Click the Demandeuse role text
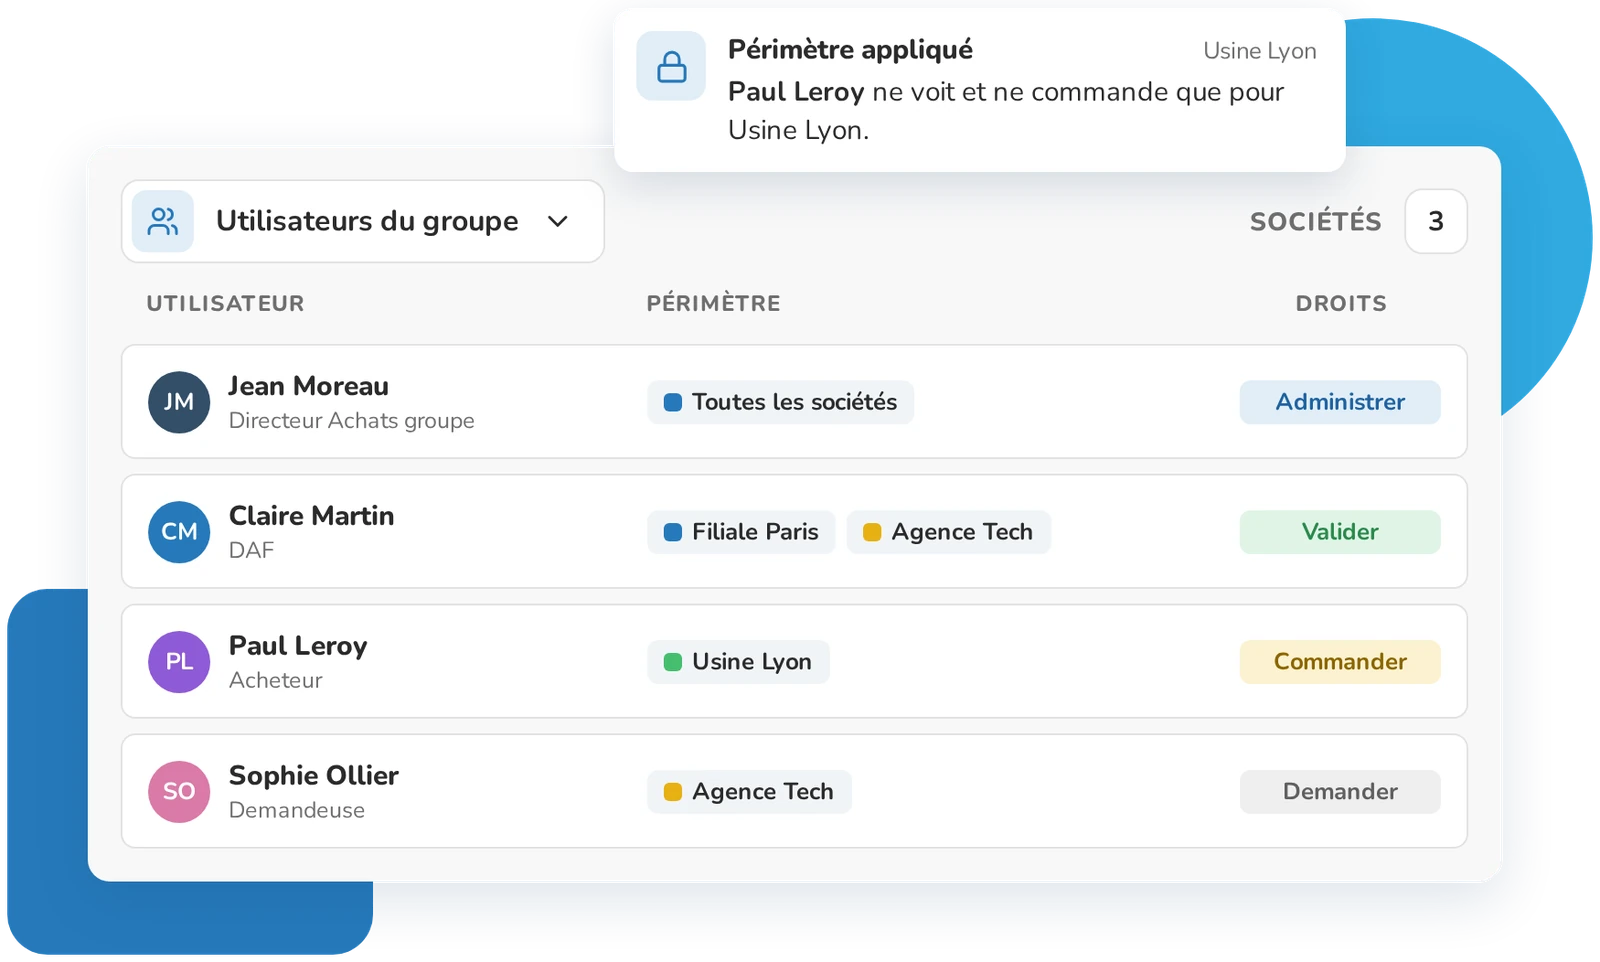 click(296, 810)
